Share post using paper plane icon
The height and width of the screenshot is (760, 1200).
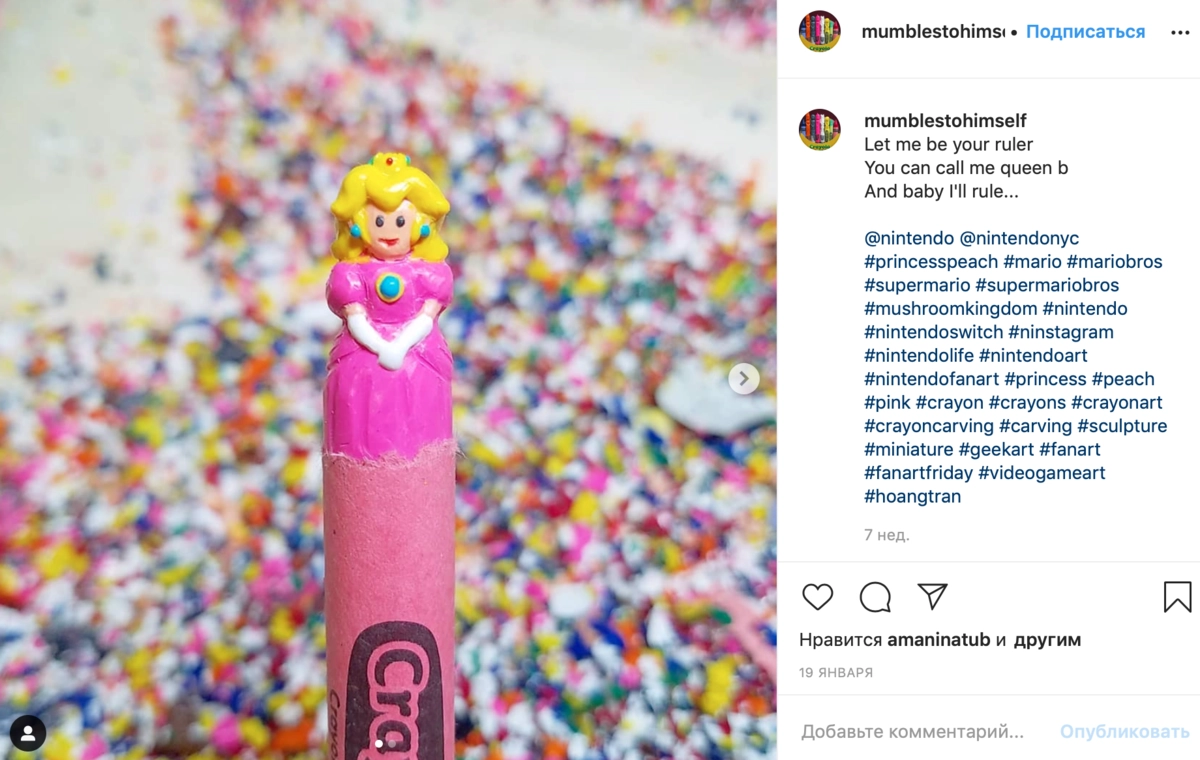pyautogui.click(x=932, y=597)
